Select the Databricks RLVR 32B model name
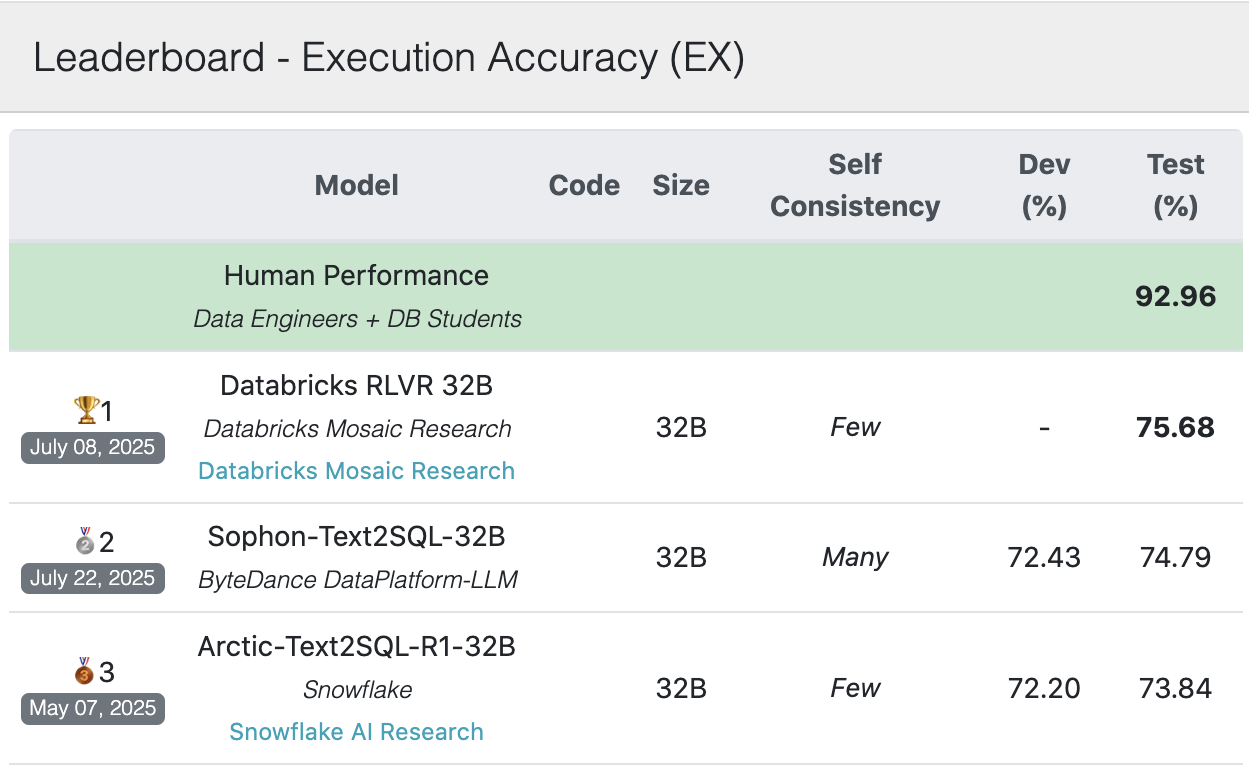Image resolution: width=1249 pixels, height=767 pixels. click(357, 386)
